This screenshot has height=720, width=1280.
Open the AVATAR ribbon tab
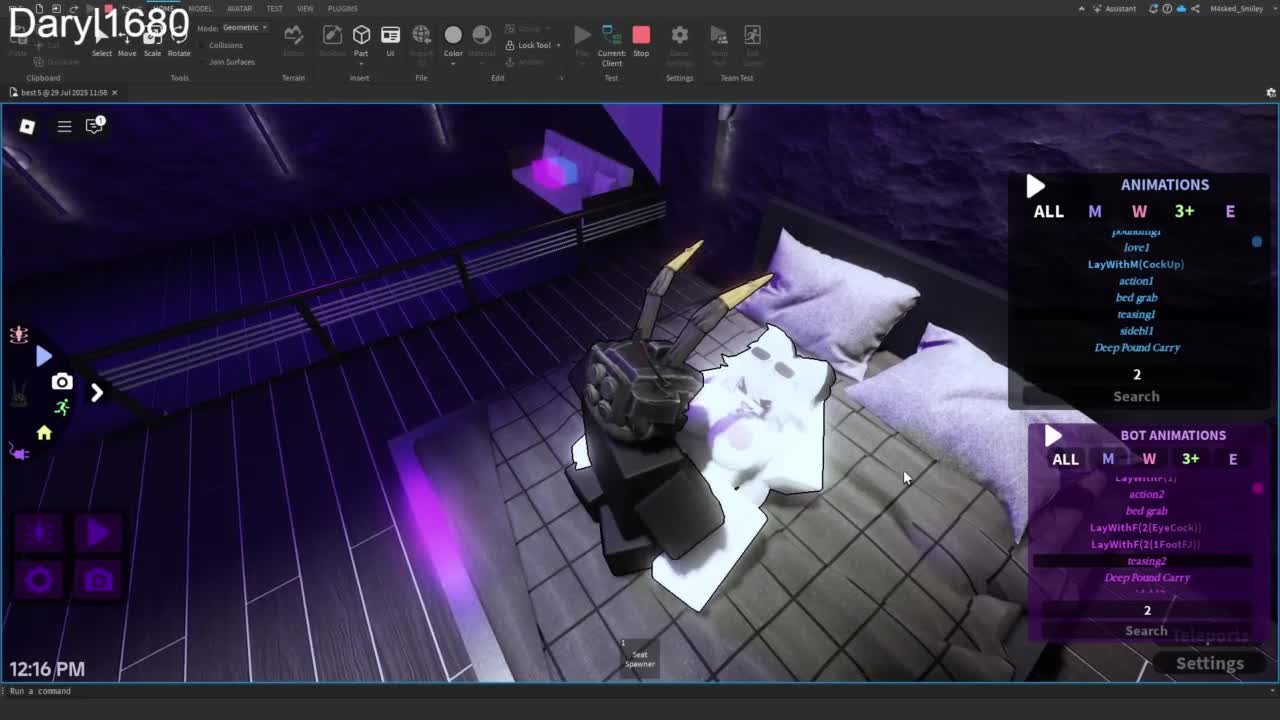[239, 9]
